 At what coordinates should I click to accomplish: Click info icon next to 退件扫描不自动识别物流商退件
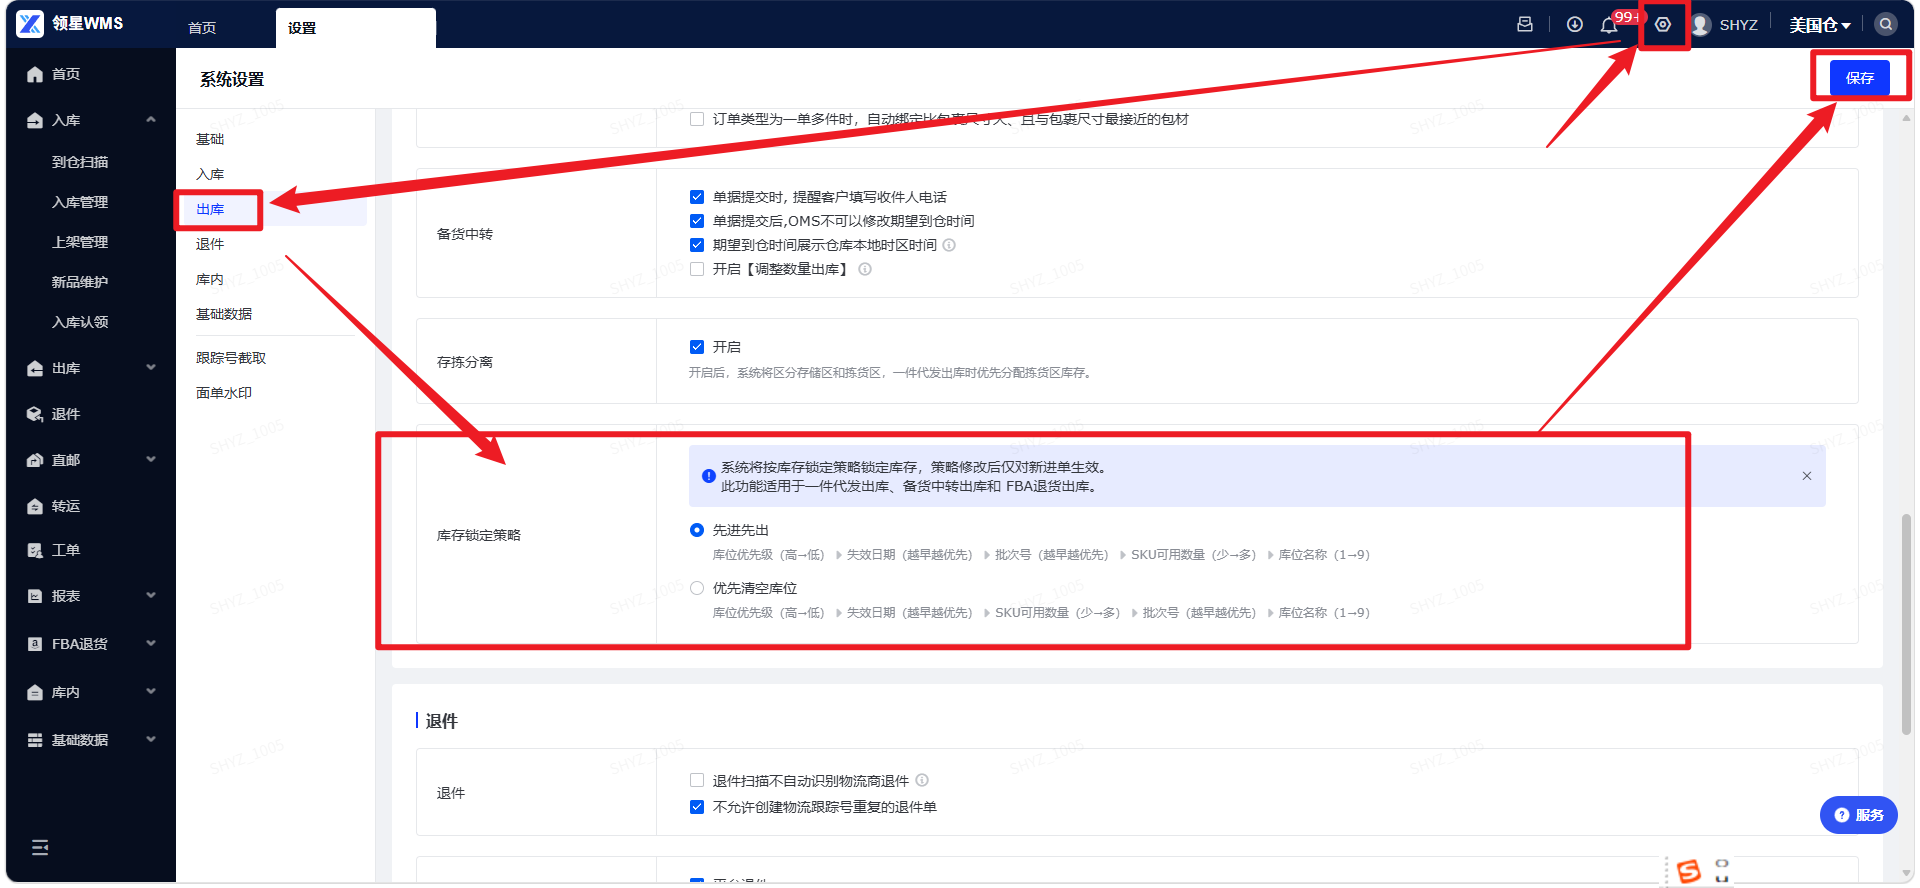point(922,780)
